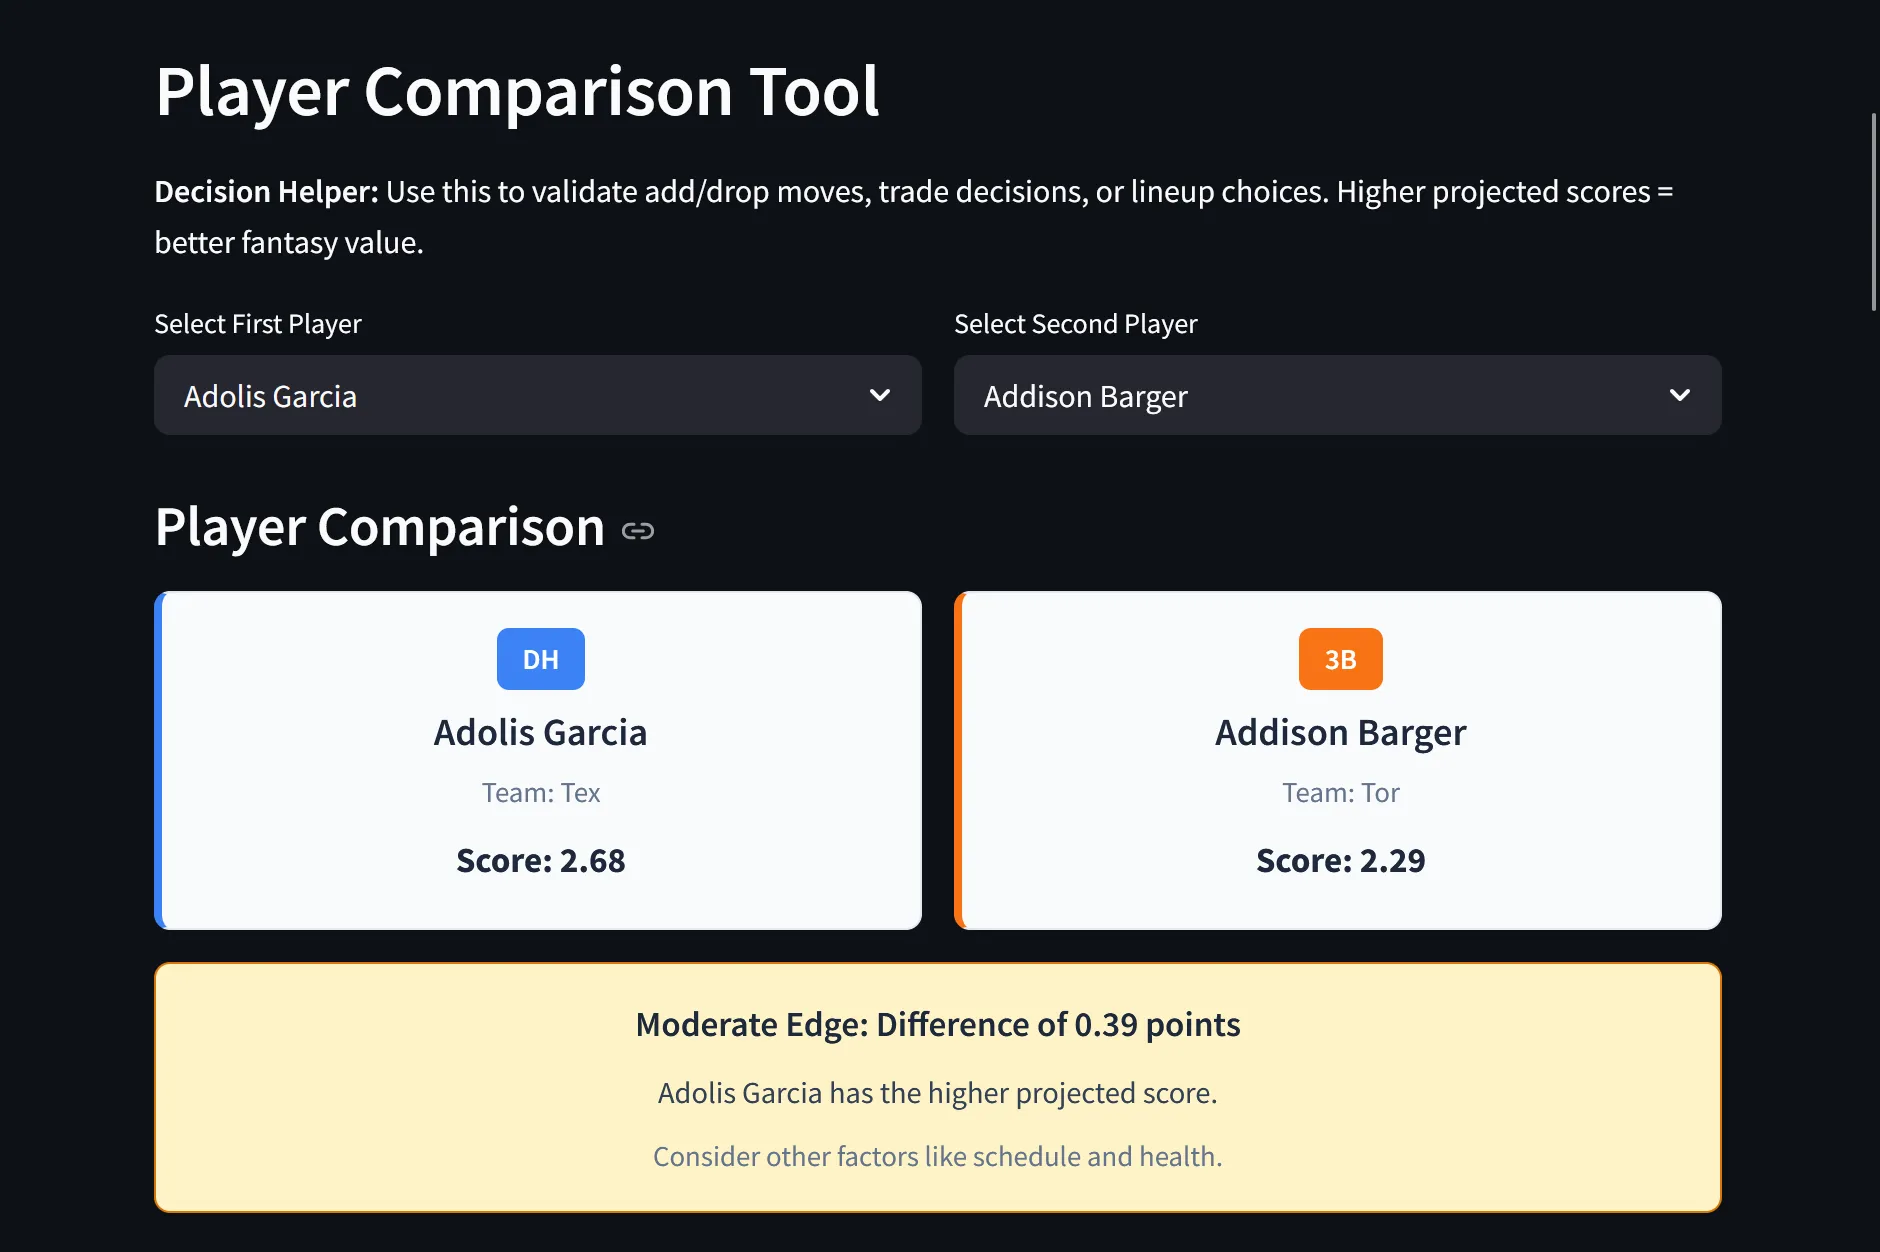The width and height of the screenshot is (1880, 1252).
Task: Click the Moderate Edge summary banner
Action: pyautogui.click(x=937, y=1088)
